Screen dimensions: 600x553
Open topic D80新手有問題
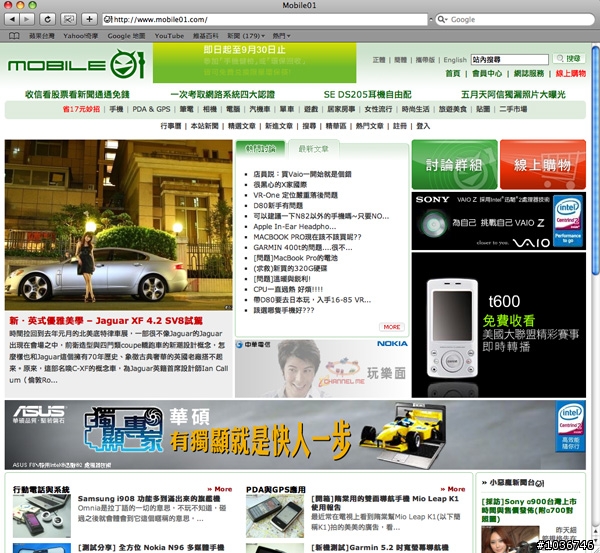278,206
